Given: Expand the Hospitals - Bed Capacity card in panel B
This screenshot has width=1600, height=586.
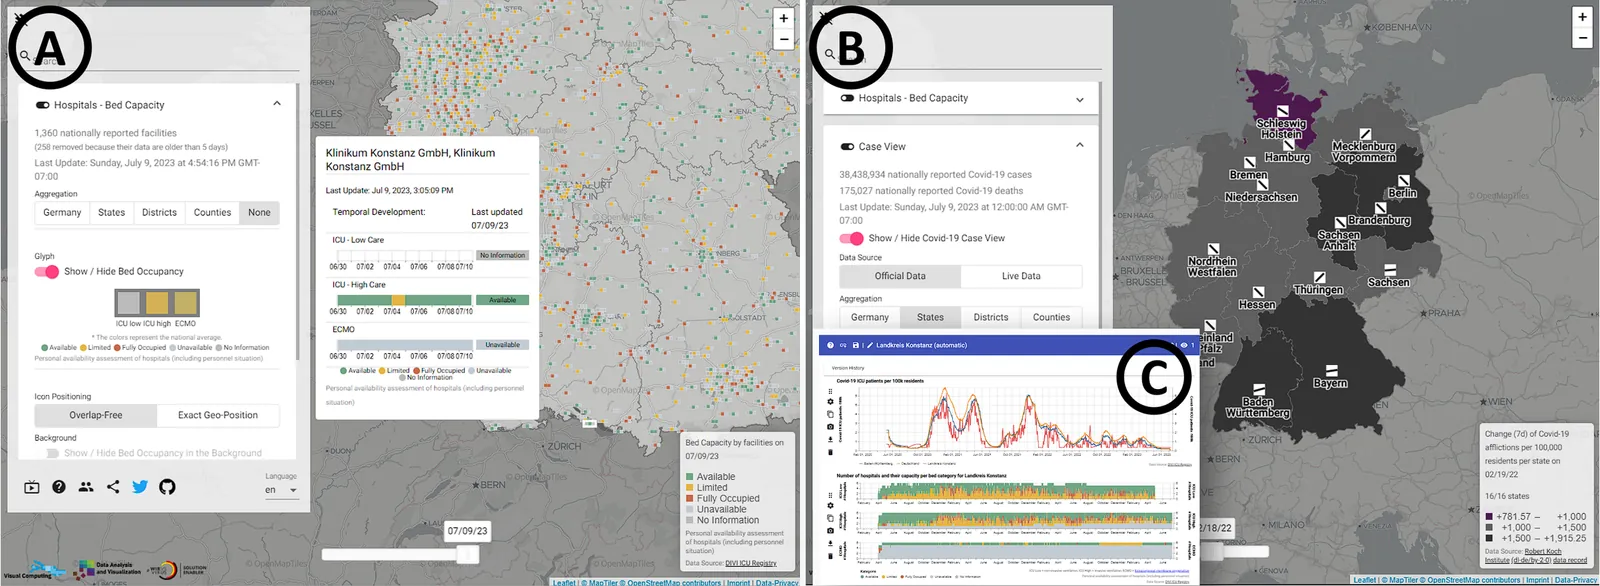Looking at the screenshot, I should tap(1080, 99).
